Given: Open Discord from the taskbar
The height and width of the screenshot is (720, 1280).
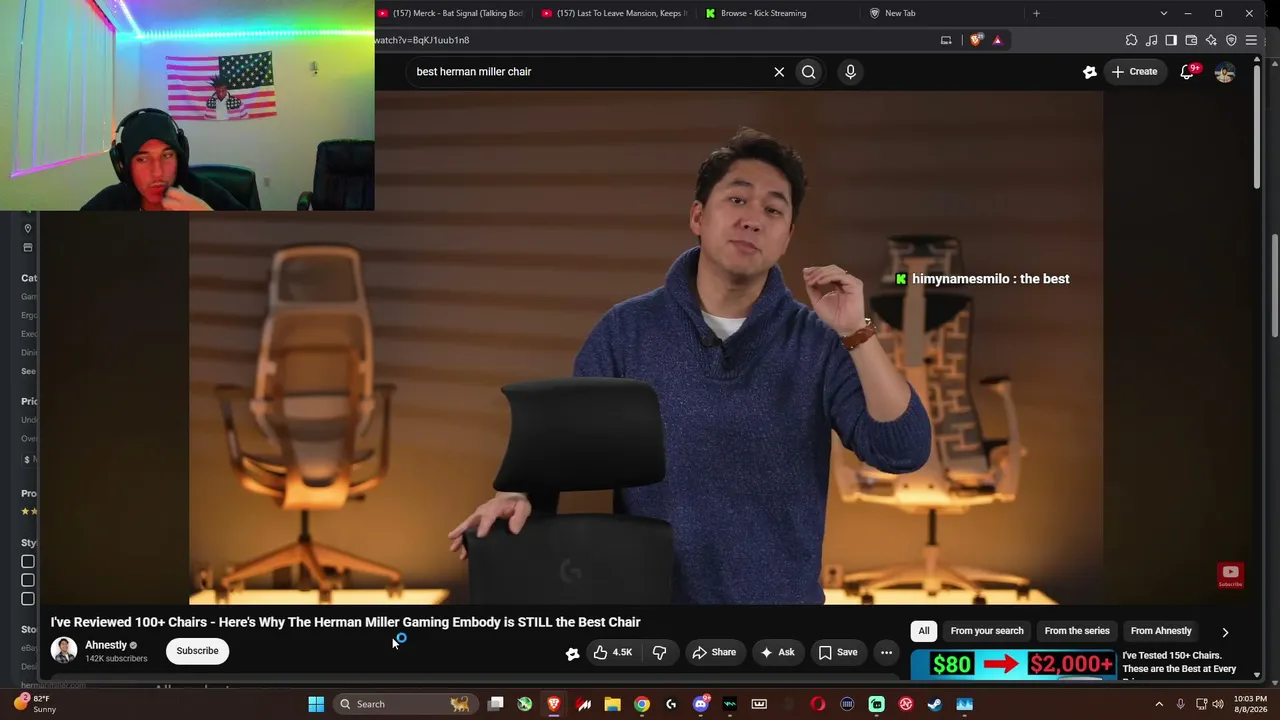Looking at the screenshot, I should coord(700,704).
